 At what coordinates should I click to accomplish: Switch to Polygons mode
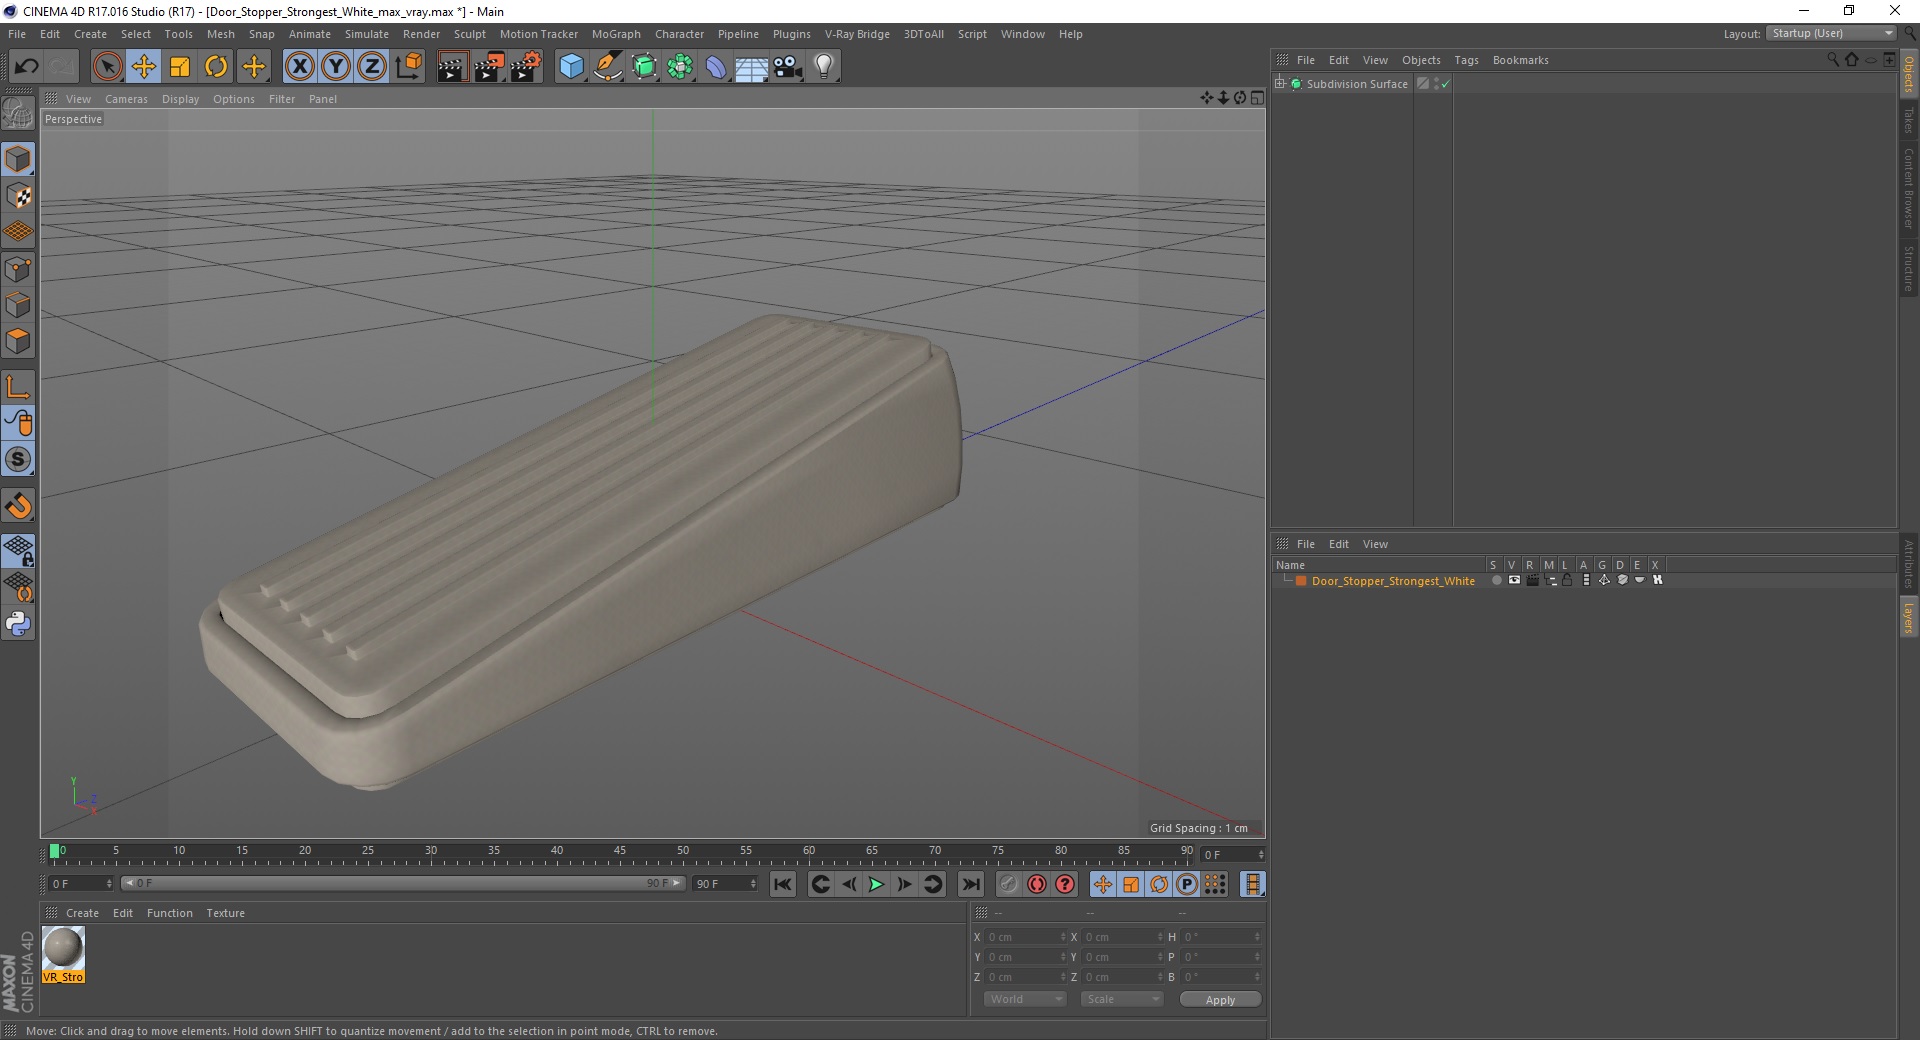point(18,341)
